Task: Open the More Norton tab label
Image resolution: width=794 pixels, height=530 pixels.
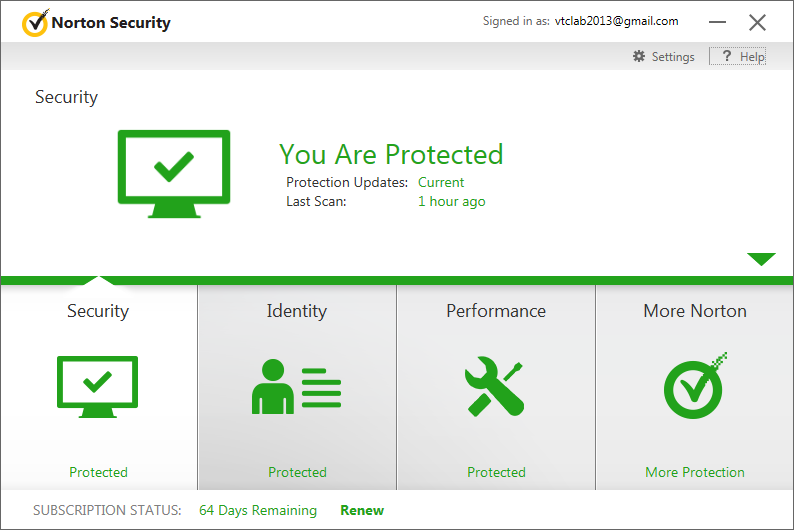Action: 695,311
